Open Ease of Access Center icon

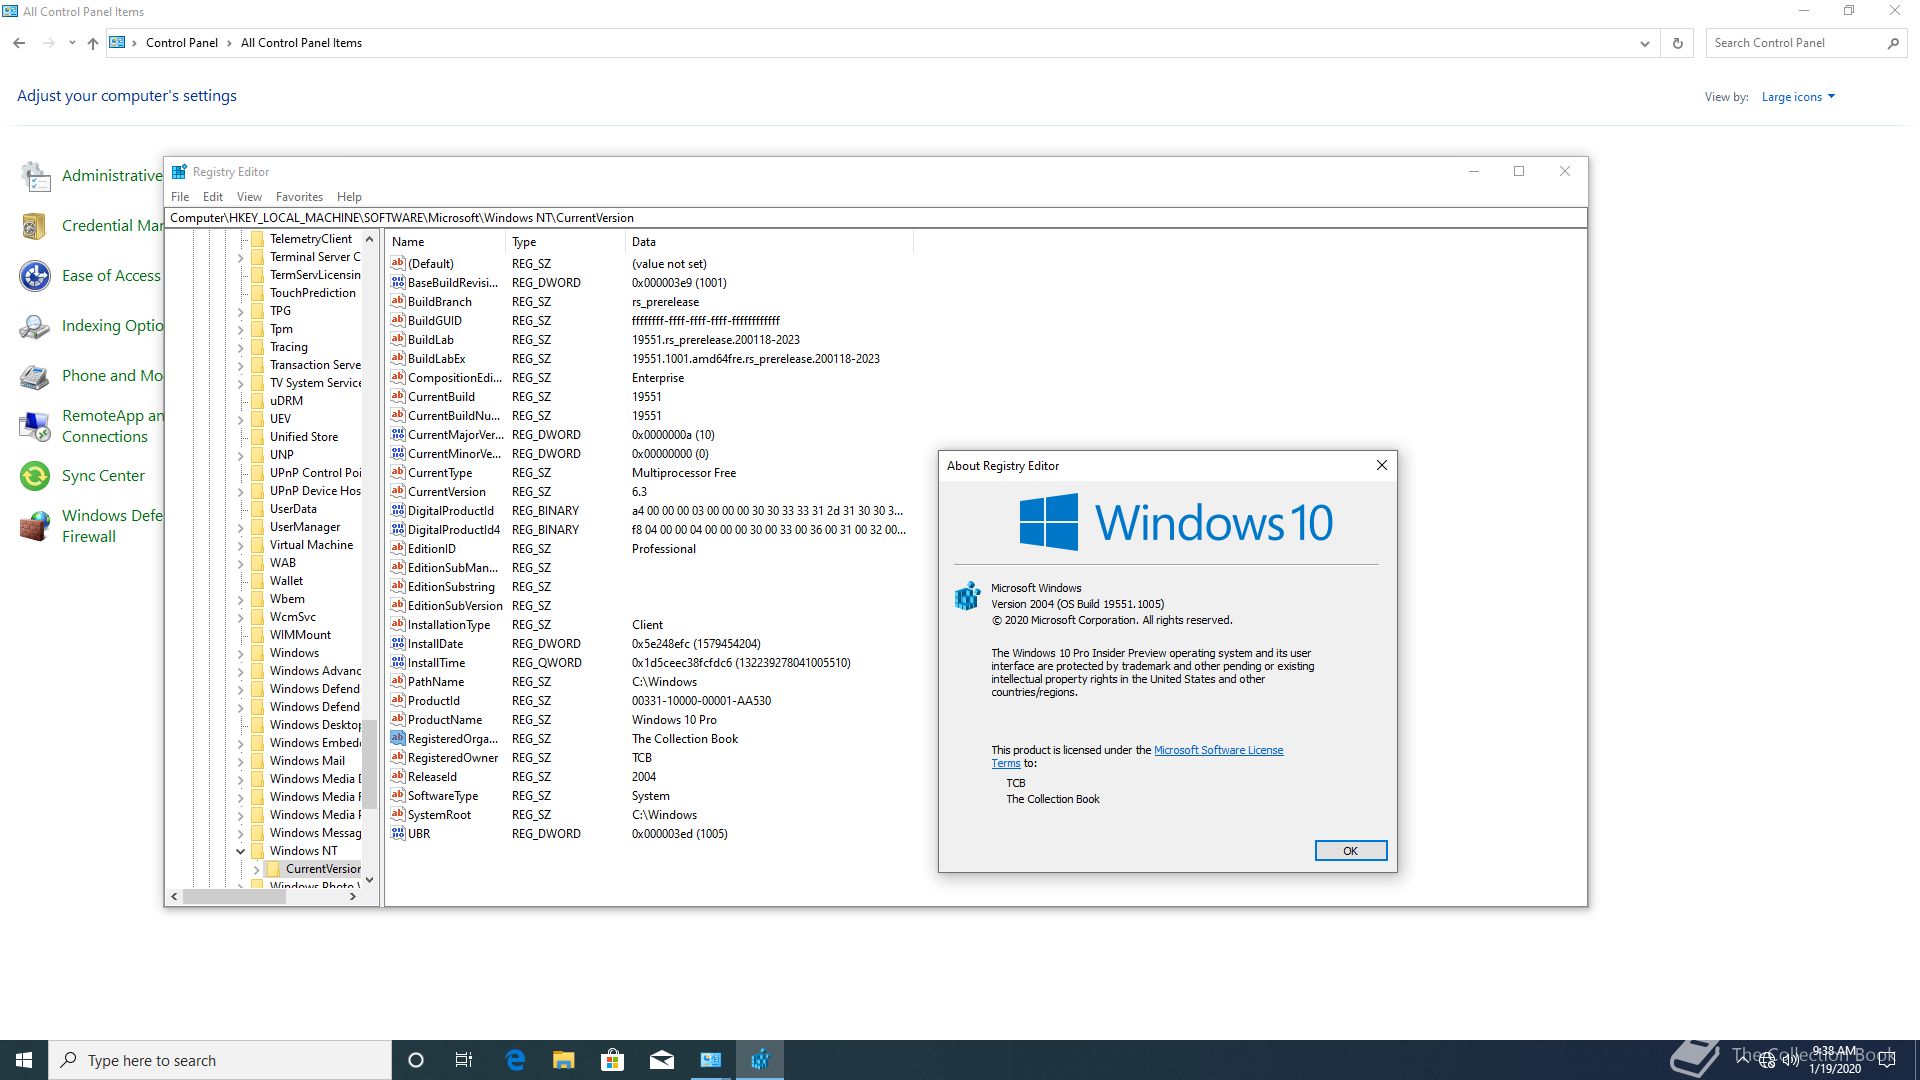click(36, 276)
